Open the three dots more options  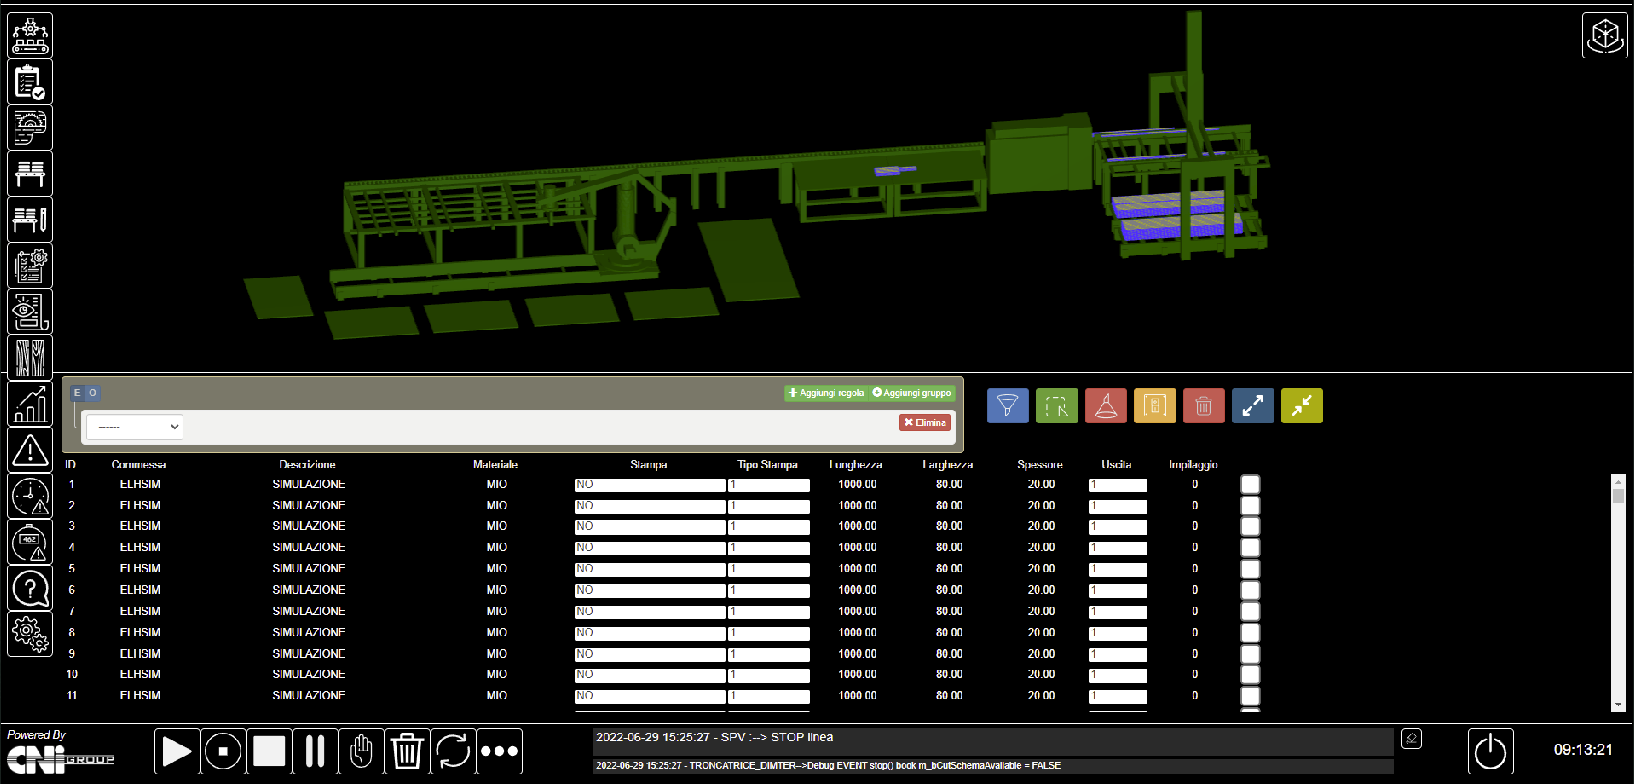(x=500, y=751)
